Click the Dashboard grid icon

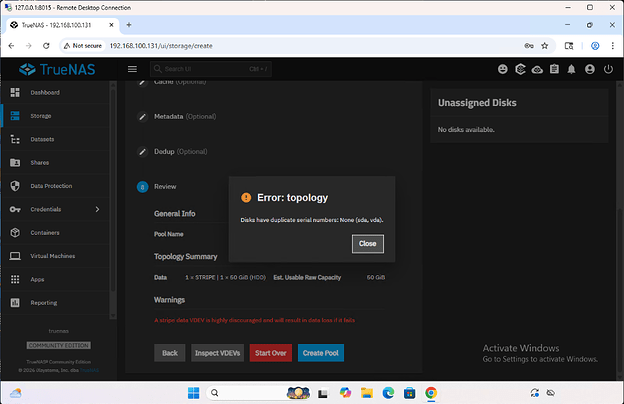pyautogui.click(x=15, y=92)
